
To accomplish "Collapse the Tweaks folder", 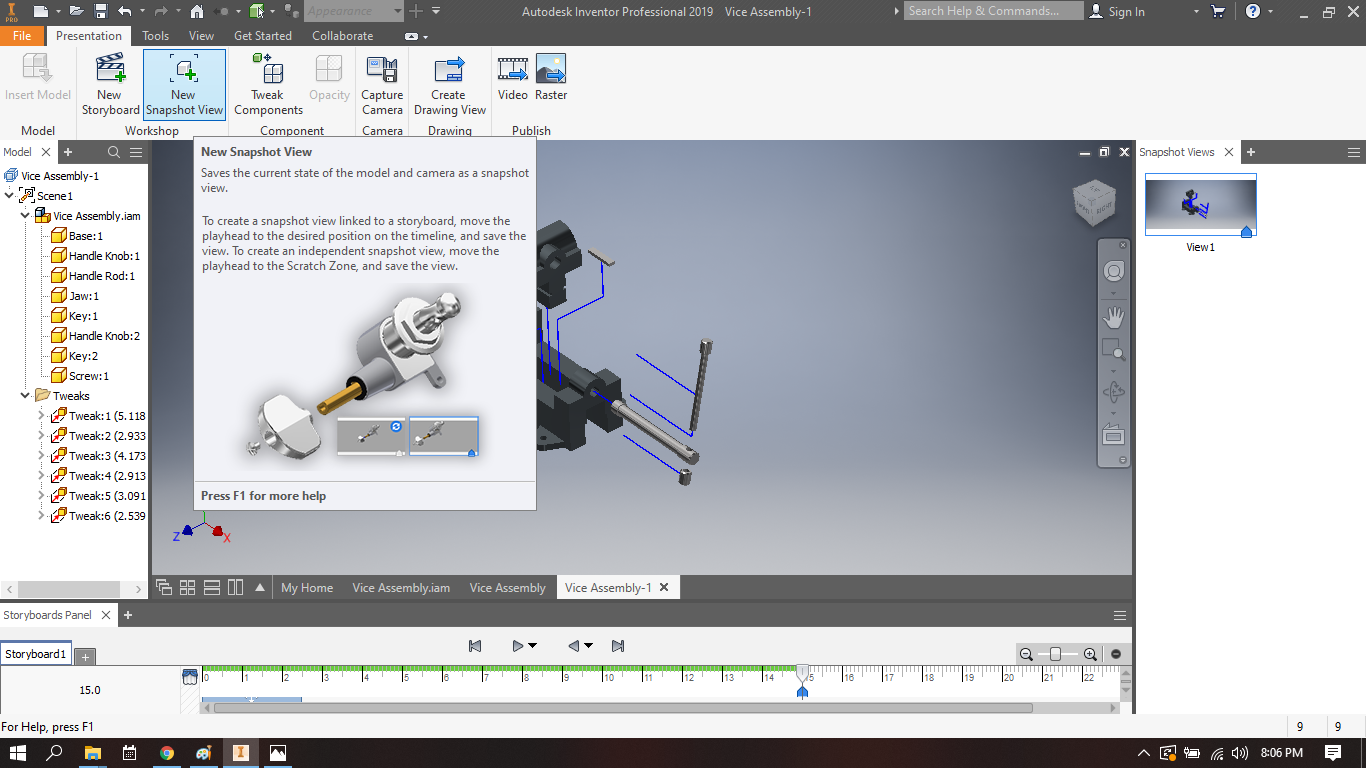I will tap(25, 395).
